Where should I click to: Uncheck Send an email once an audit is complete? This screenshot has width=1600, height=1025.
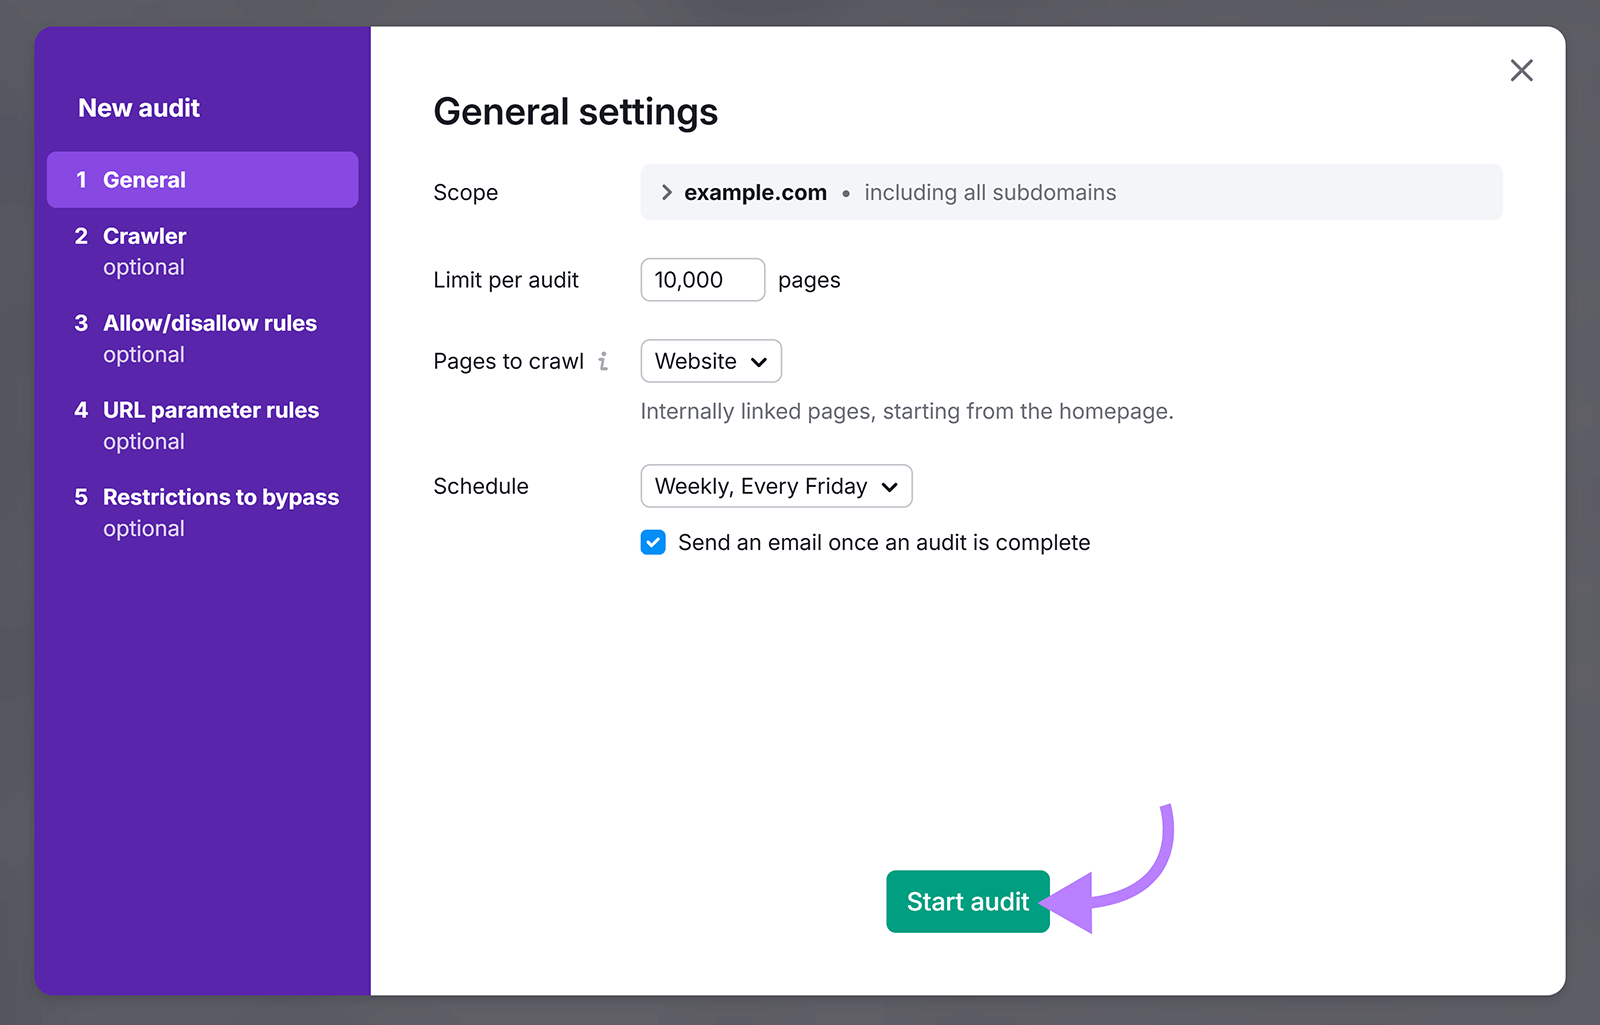[652, 542]
